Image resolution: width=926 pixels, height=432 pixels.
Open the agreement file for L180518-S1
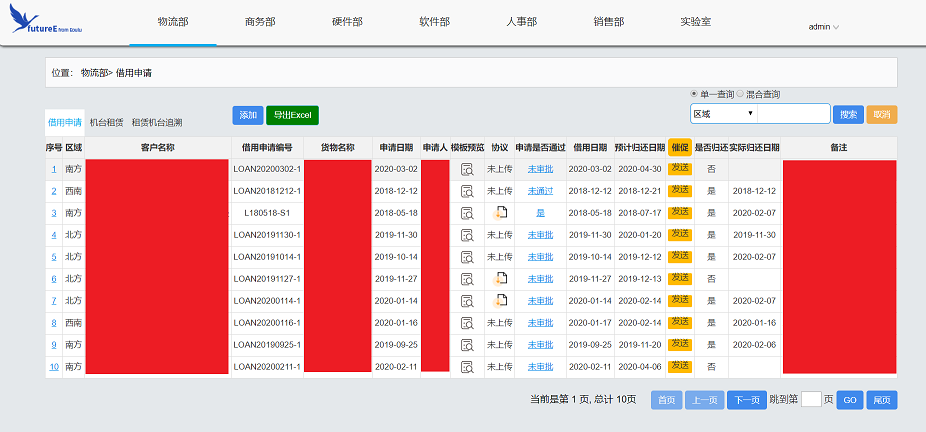(501, 212)
